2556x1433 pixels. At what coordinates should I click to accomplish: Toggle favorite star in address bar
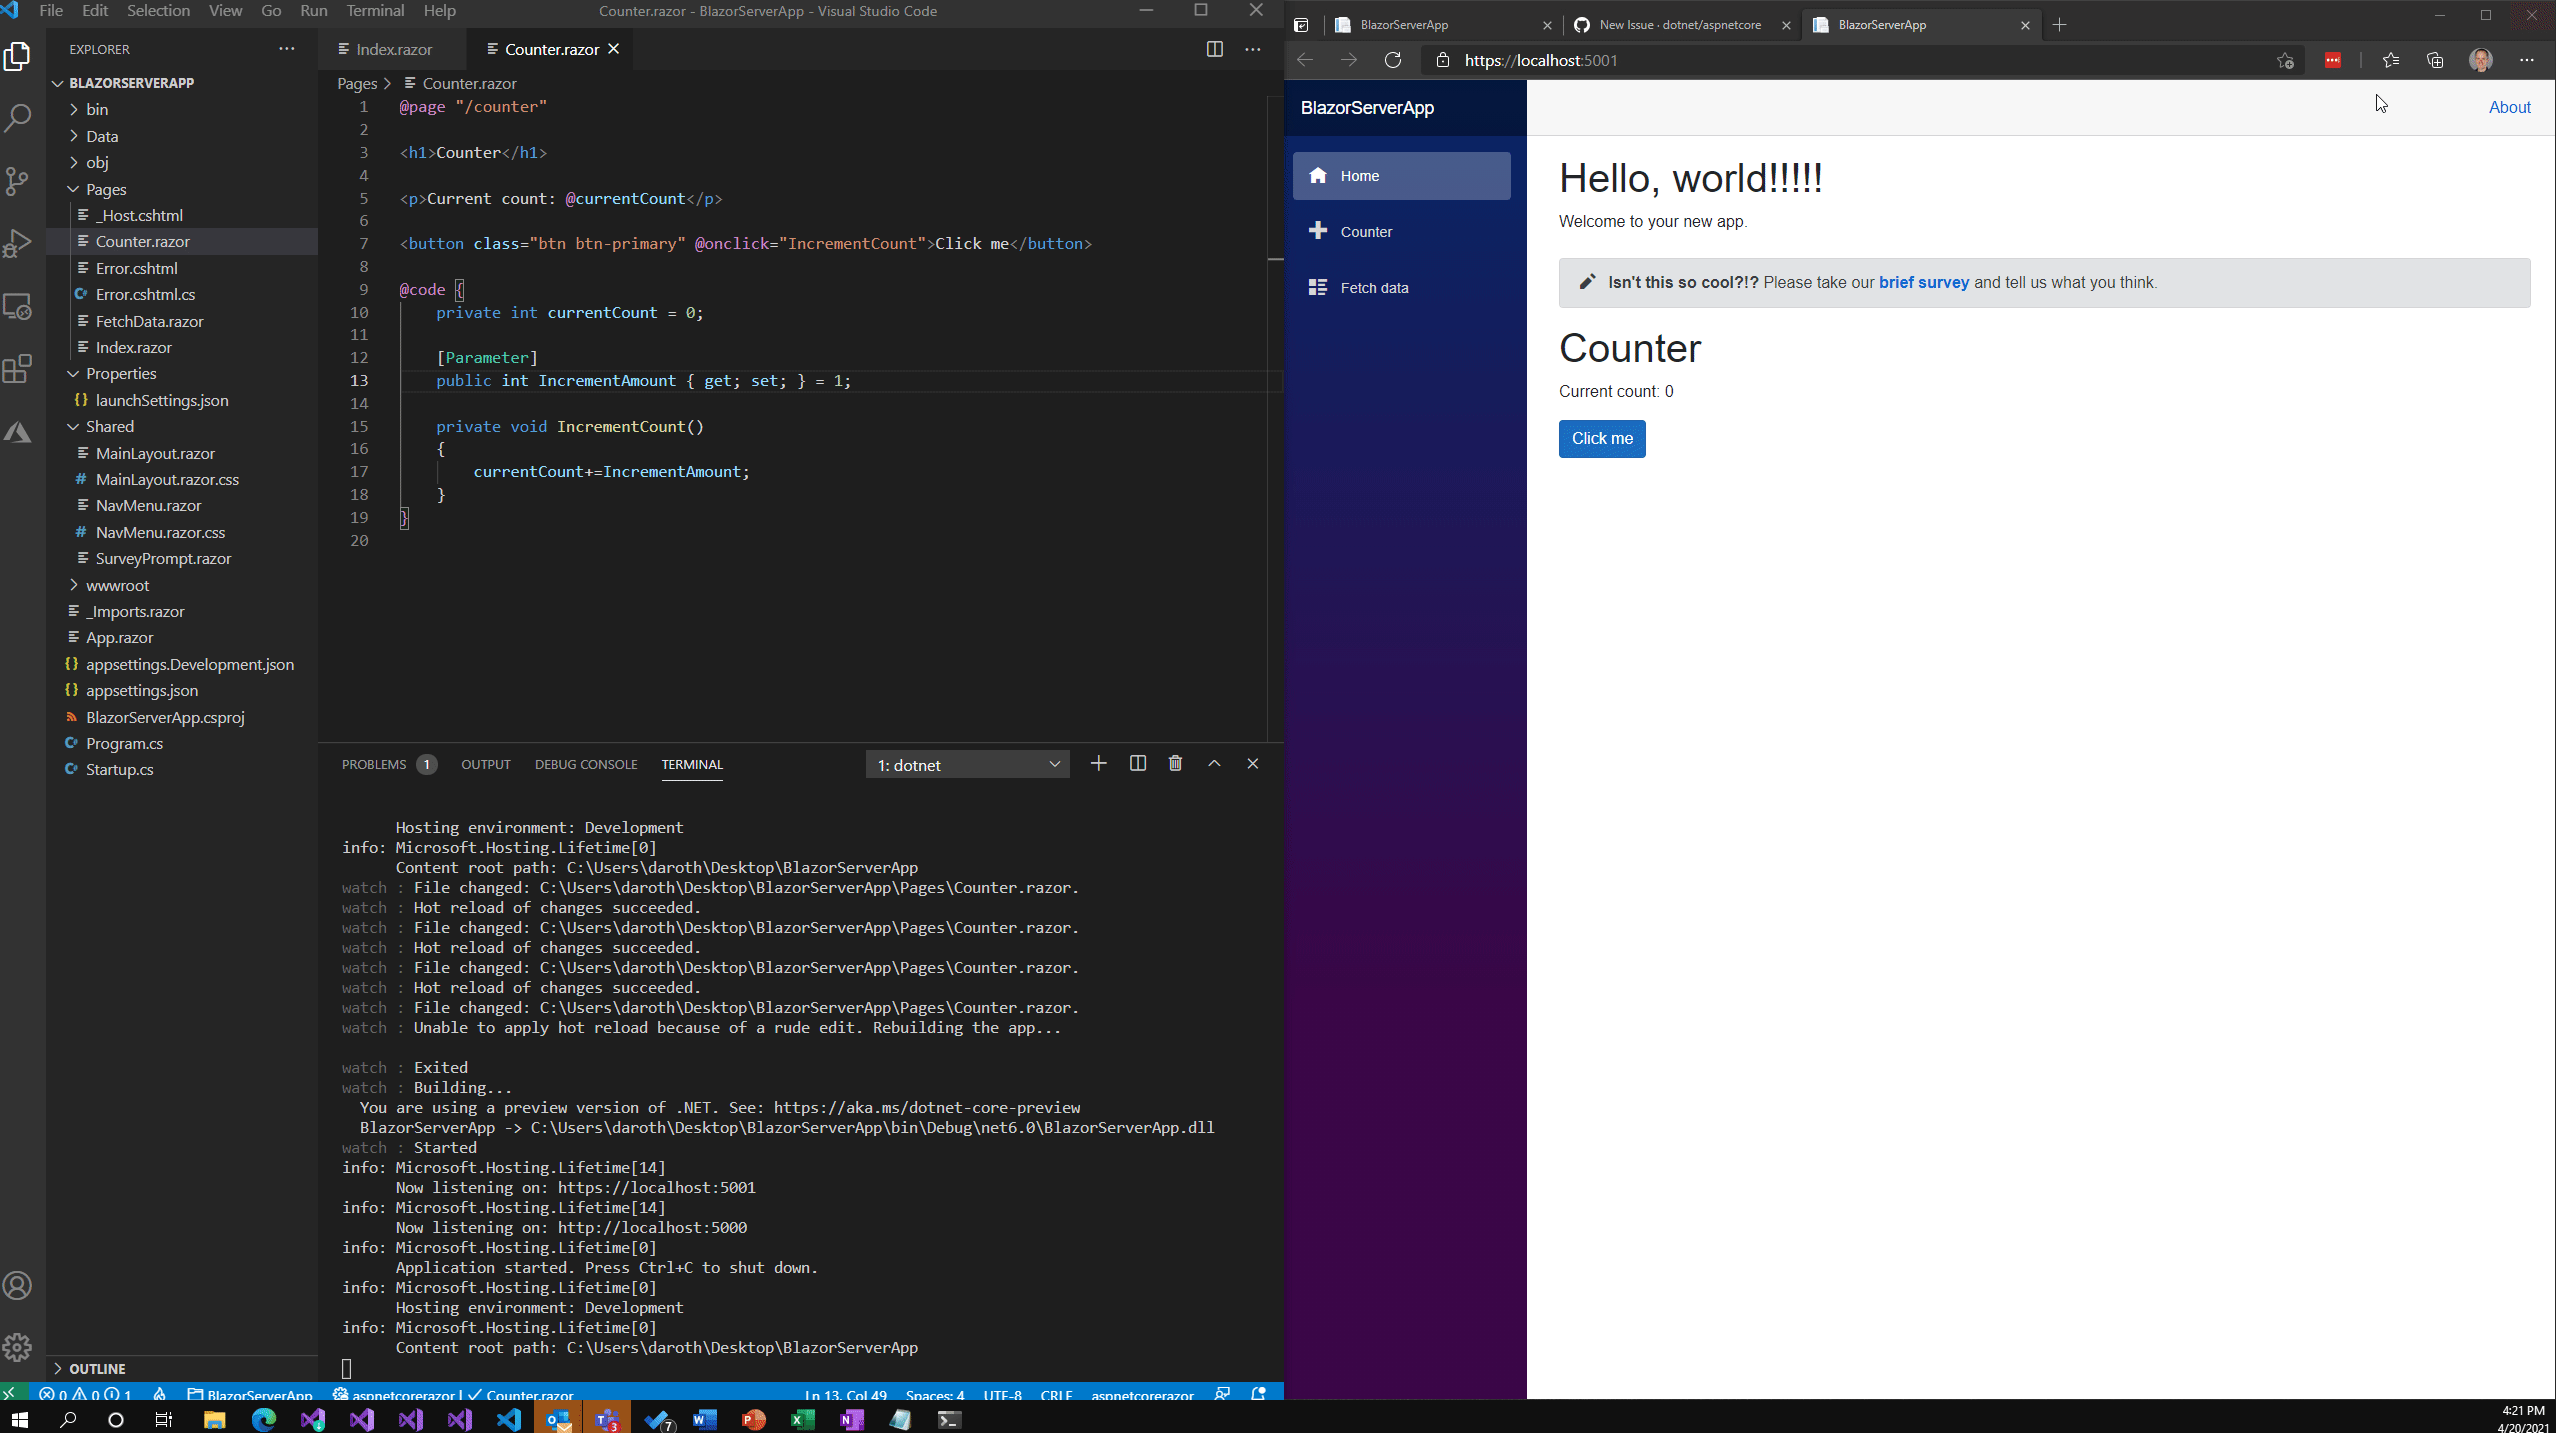(2284, 60)
